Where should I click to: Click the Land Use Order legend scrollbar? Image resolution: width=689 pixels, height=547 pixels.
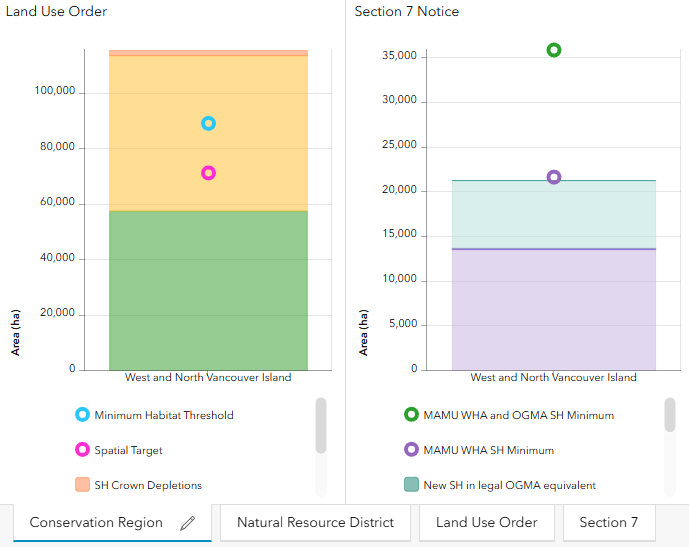click(321, 425)
